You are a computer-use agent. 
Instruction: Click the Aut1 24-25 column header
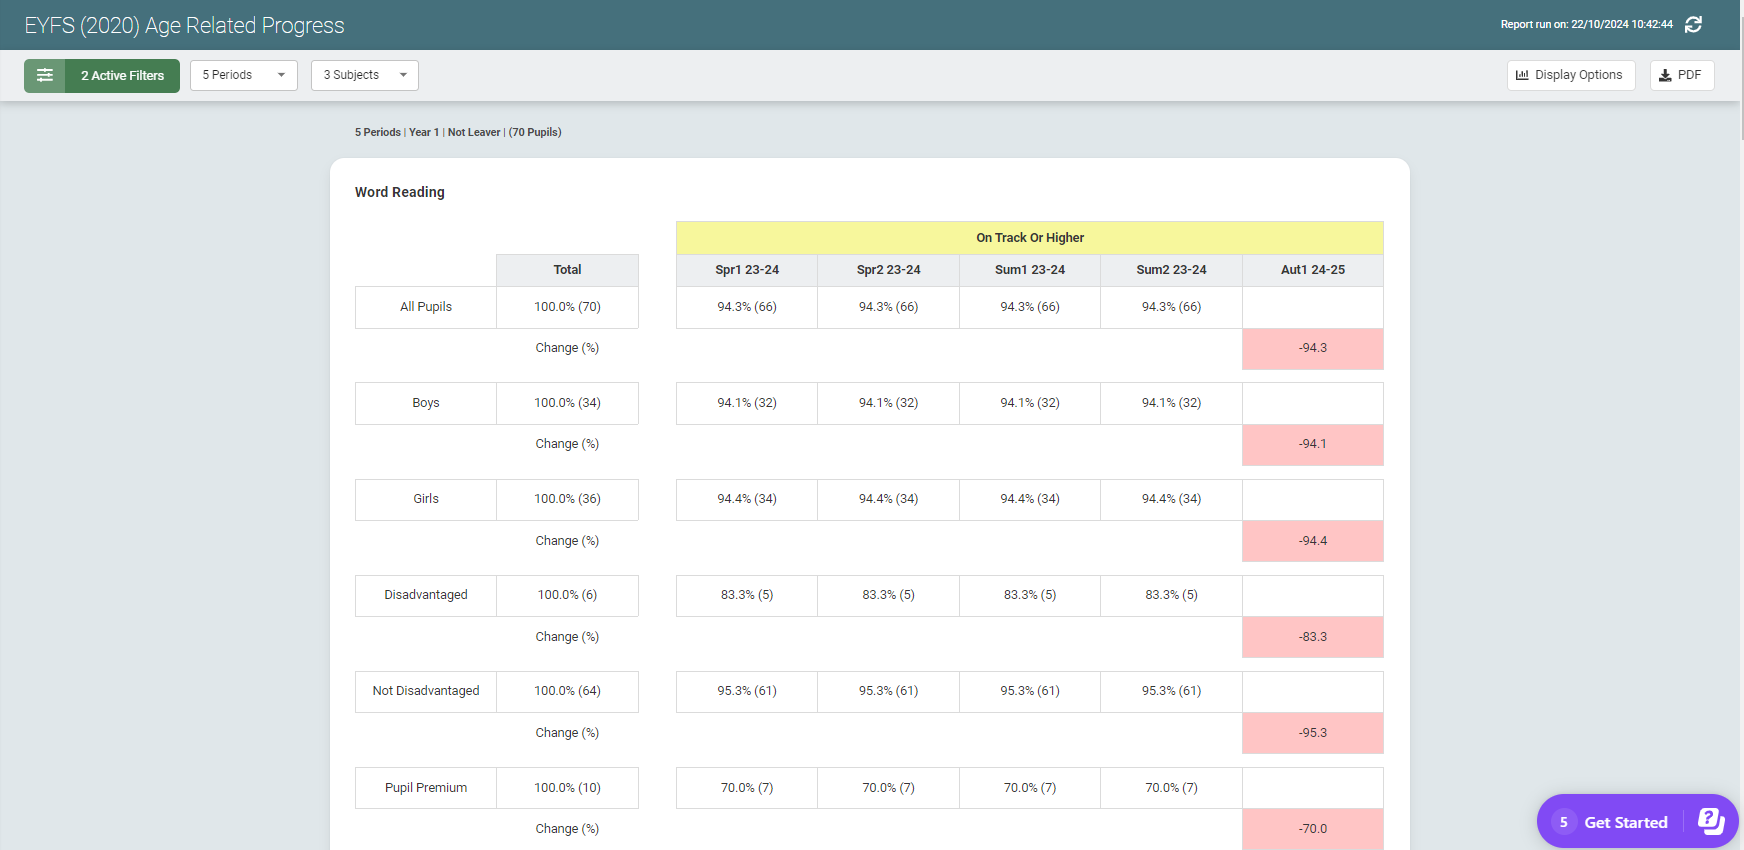(x=1312, y=270)
